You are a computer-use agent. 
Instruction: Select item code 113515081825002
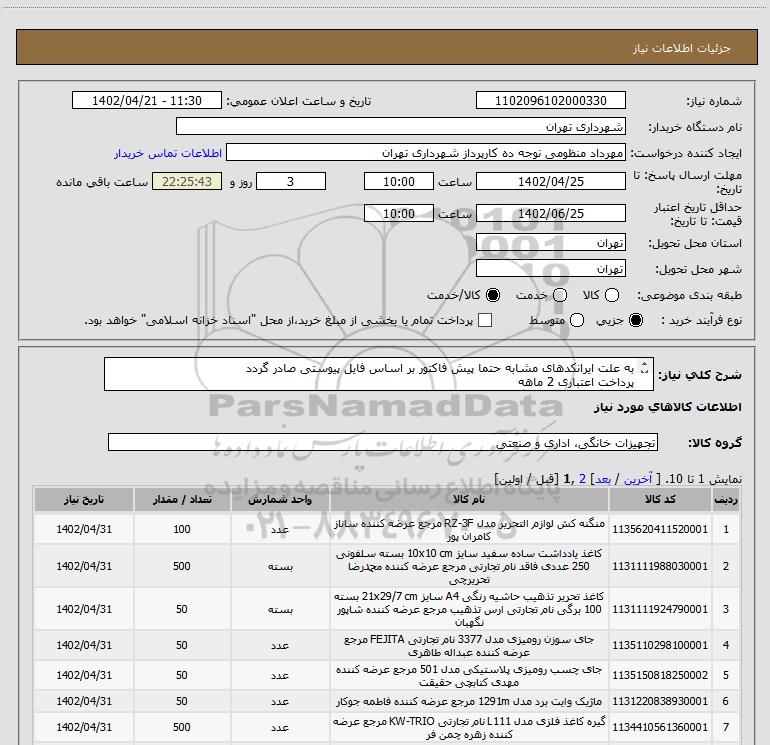[660, 675]
